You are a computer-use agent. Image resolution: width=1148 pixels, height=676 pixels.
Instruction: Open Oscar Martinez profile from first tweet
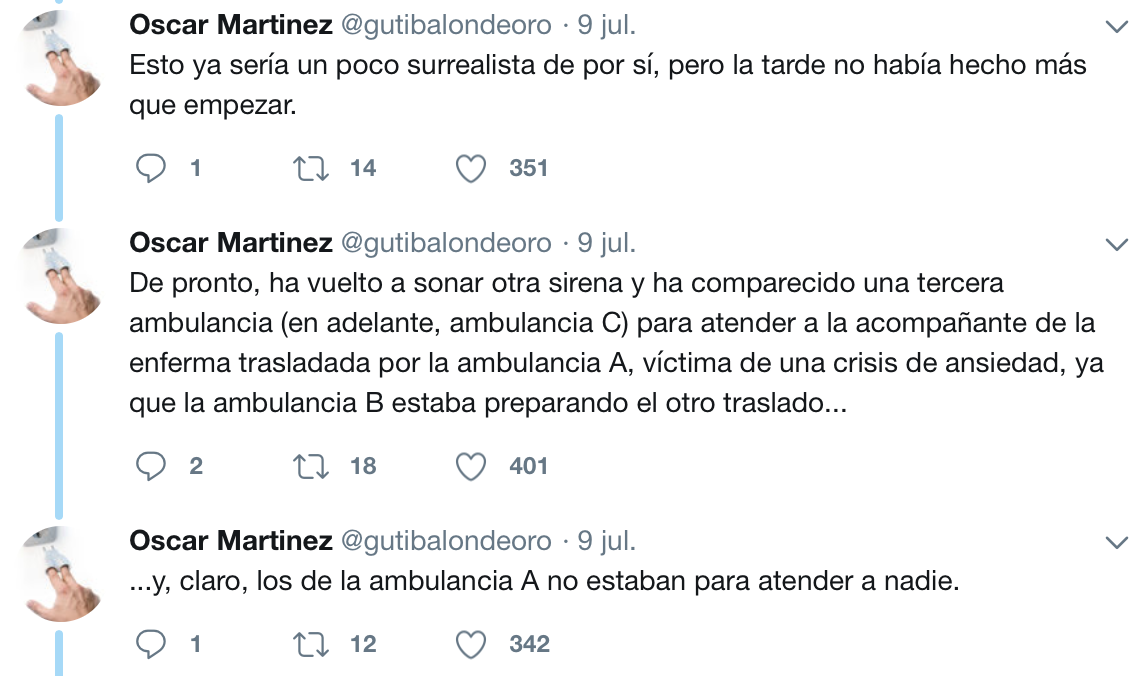click(231, 25)
